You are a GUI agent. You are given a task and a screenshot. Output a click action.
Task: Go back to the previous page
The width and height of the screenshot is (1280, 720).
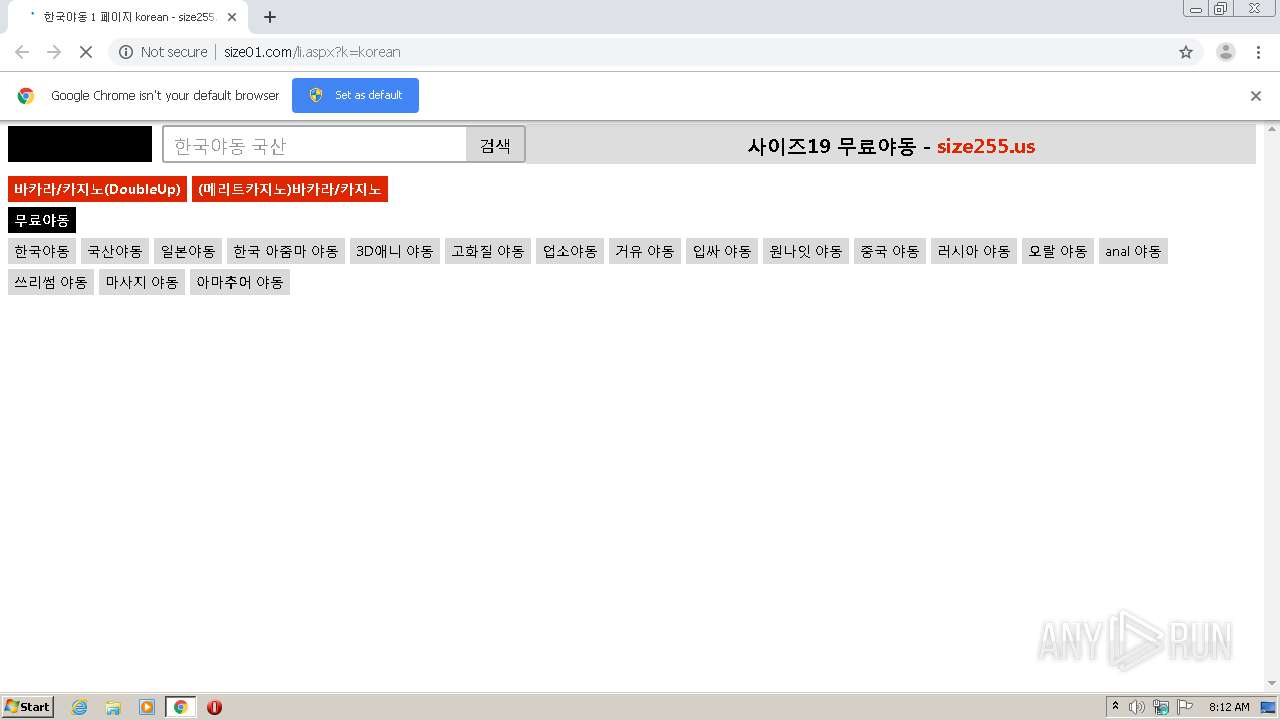[22, 52]
